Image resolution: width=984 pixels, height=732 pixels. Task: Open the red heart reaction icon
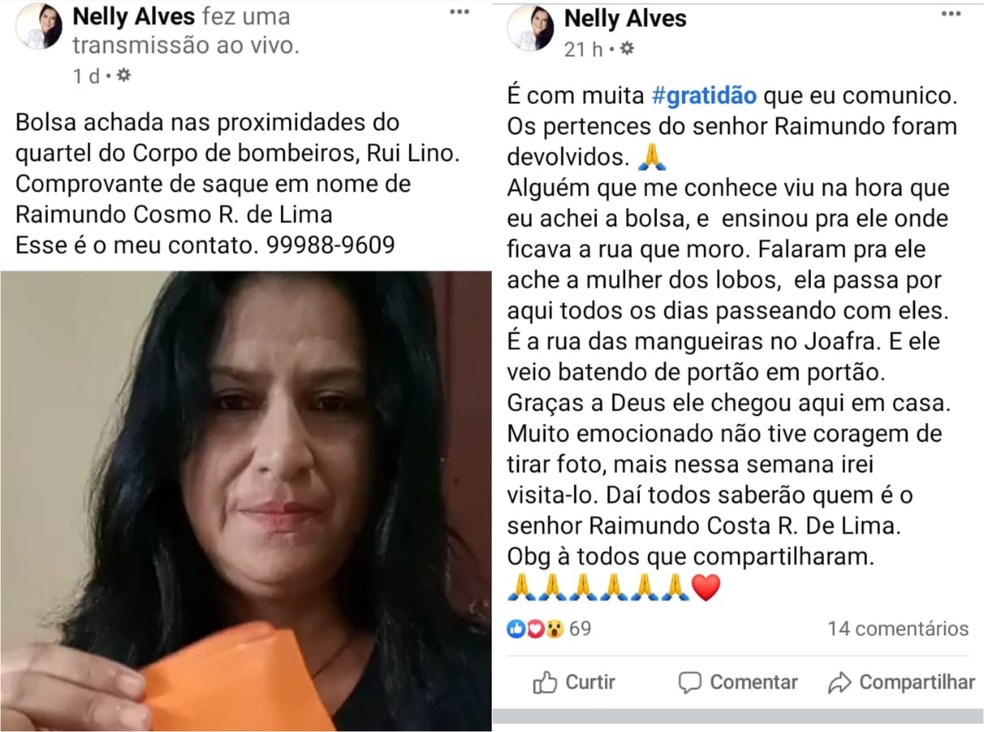tap(535, 628)
